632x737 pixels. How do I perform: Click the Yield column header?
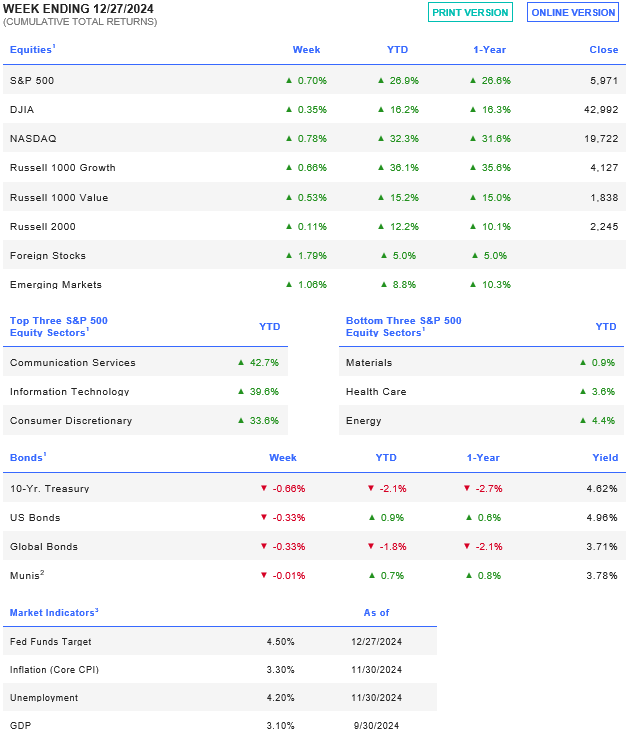pyautogui.click(x=605, y=458)
